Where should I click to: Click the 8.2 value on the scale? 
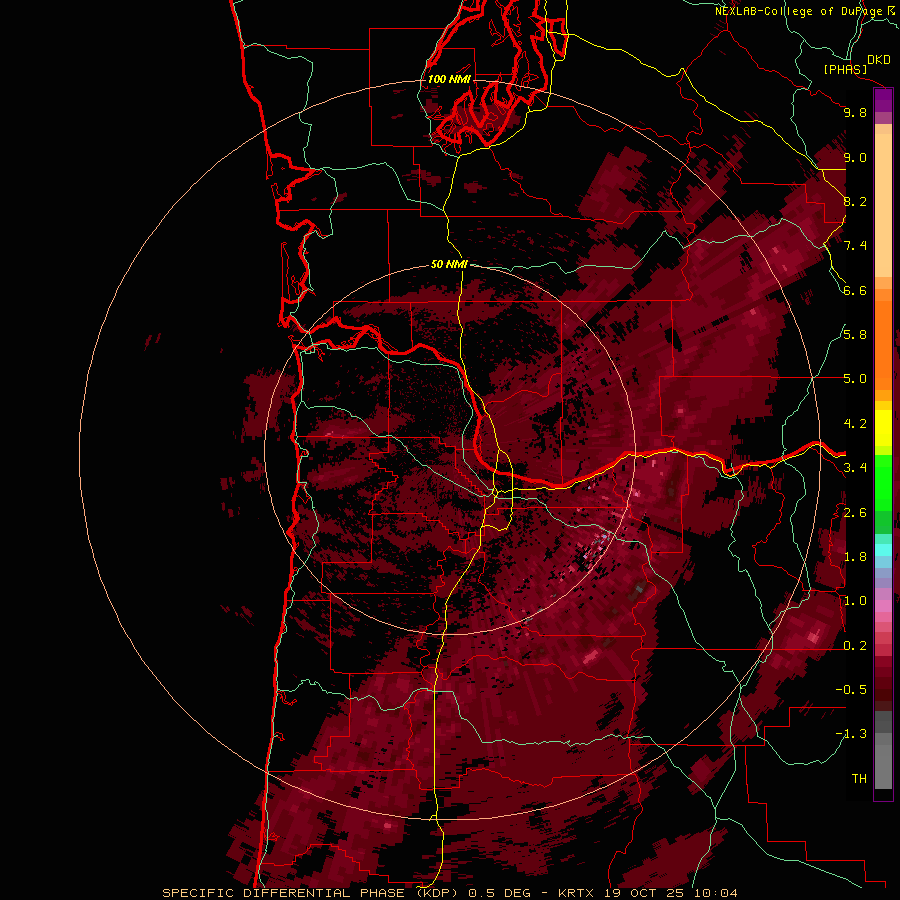coord(855,201)
